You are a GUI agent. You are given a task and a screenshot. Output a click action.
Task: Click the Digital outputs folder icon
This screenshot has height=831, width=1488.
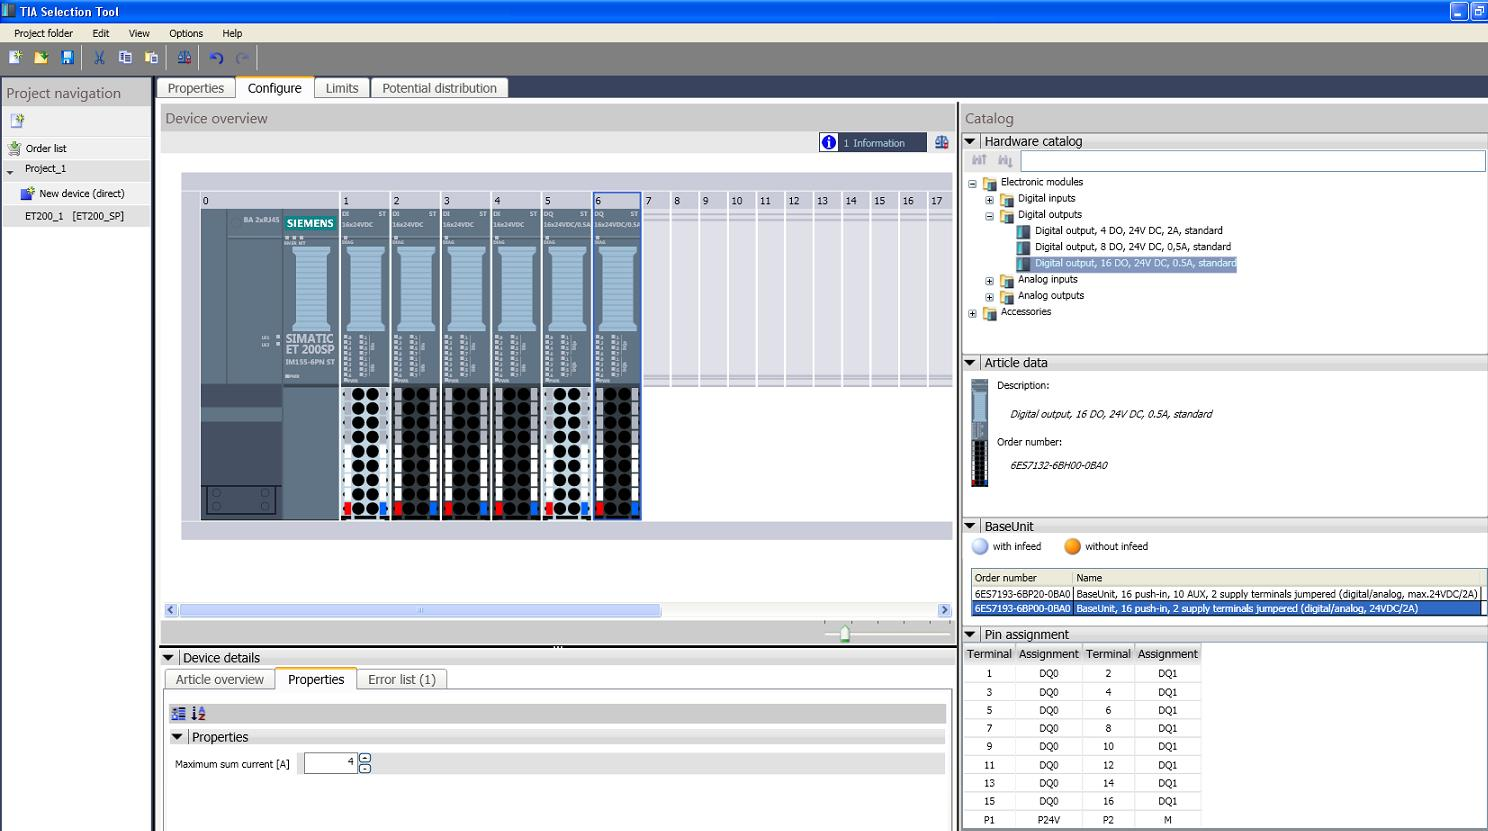[1007, 215]
